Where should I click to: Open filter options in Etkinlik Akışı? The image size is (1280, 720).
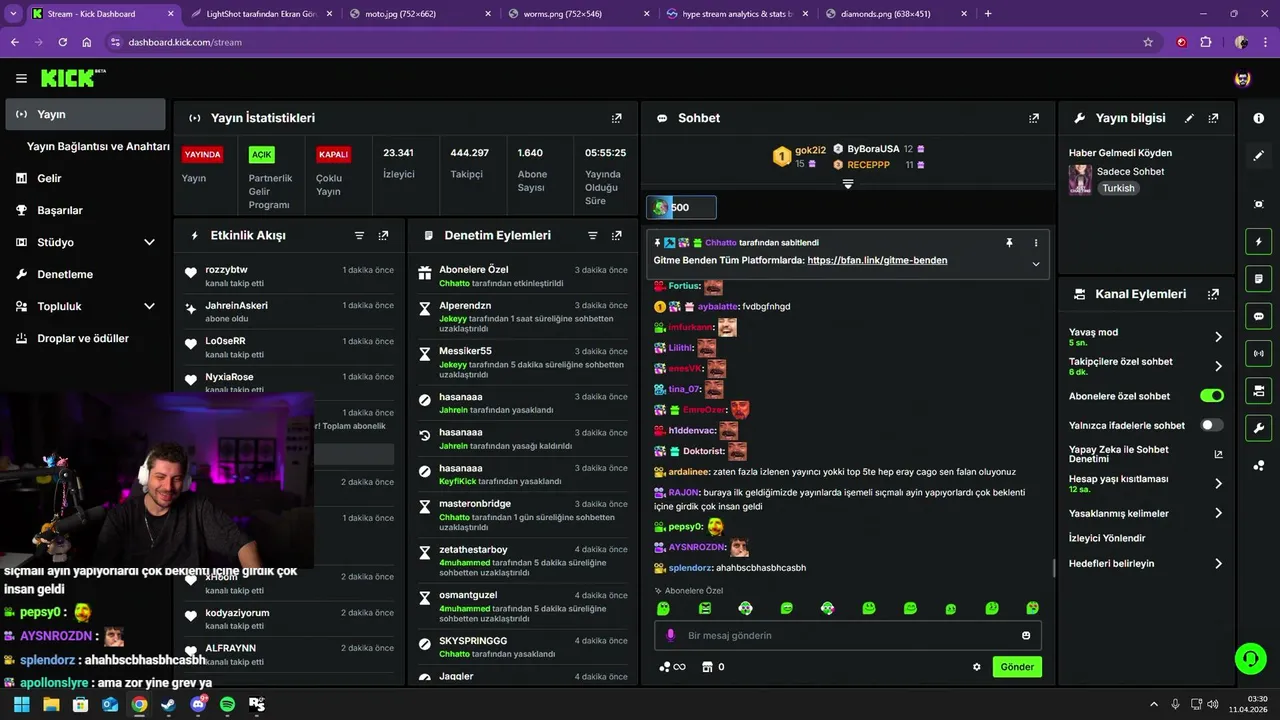point(359,236)
